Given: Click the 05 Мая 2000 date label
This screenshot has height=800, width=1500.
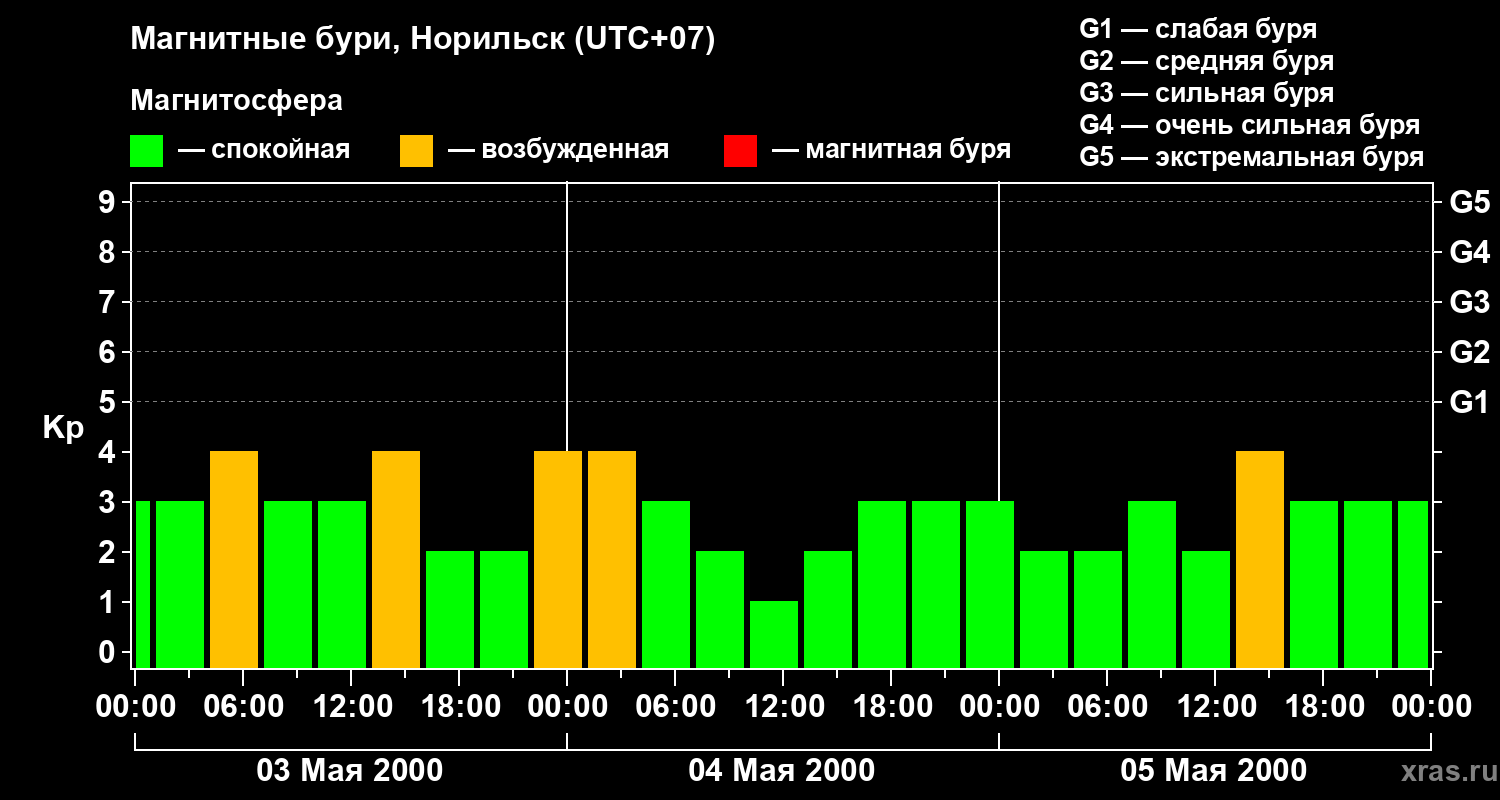Looking at the screenshot, I should (1214, 771).
